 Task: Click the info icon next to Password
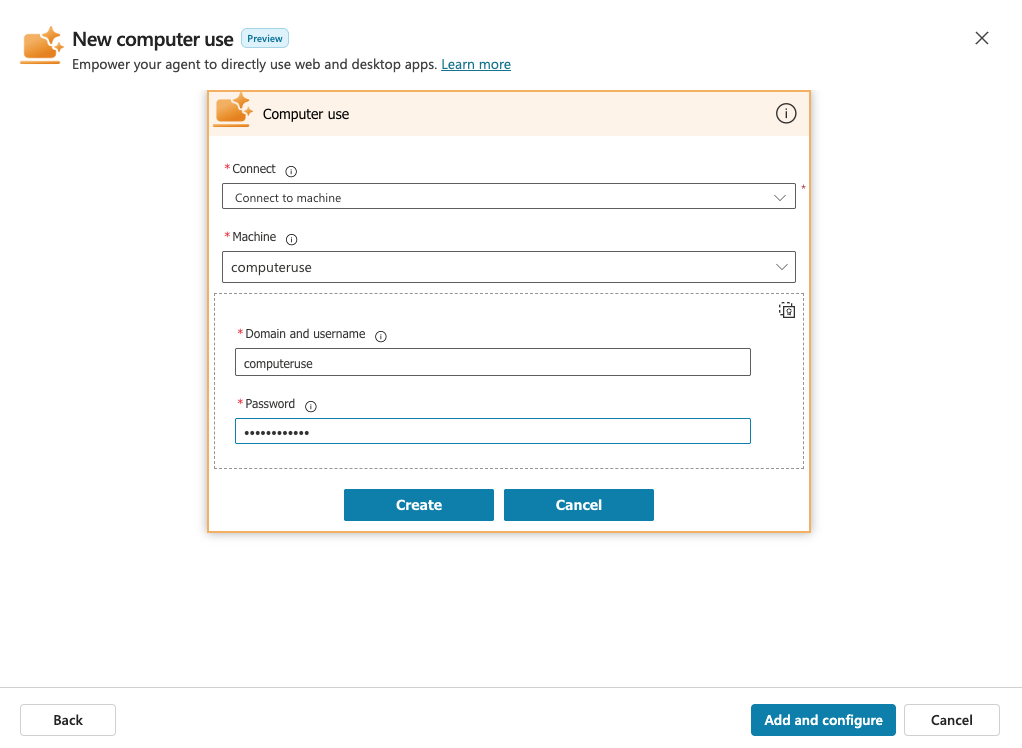[x=310, y=407]
